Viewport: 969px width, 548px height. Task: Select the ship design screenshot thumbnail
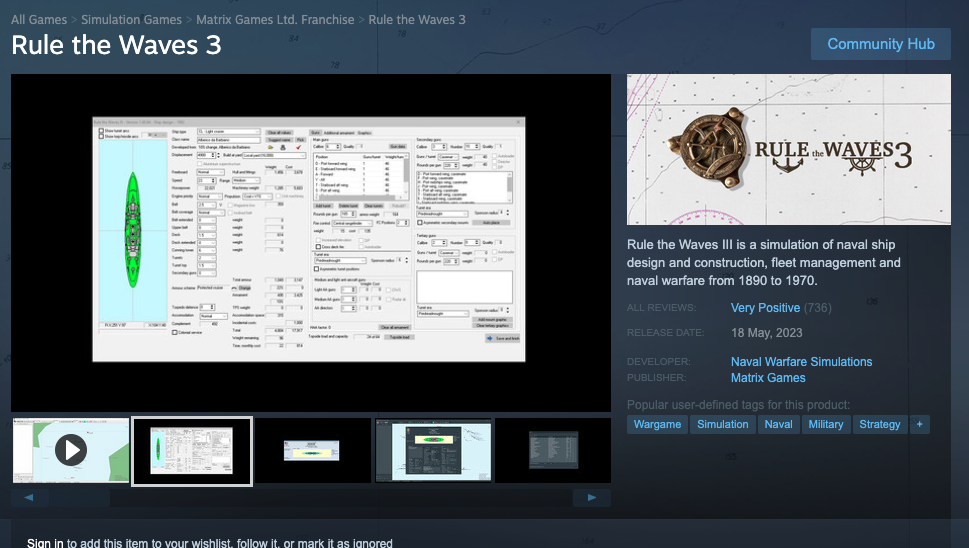pyautogui.click(x=192, y=450)
